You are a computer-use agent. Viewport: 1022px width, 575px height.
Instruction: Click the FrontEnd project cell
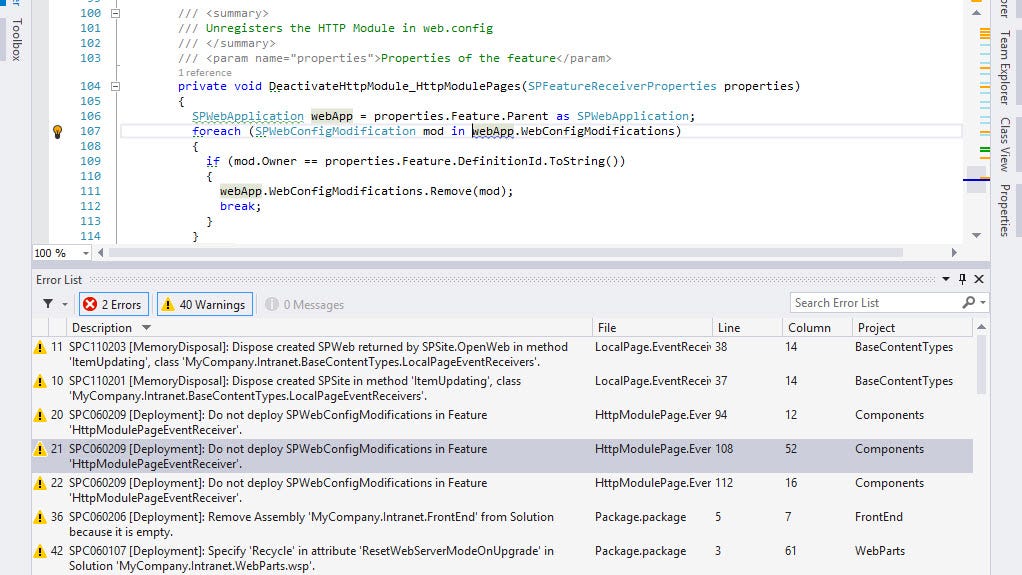[x=879, y=517]
